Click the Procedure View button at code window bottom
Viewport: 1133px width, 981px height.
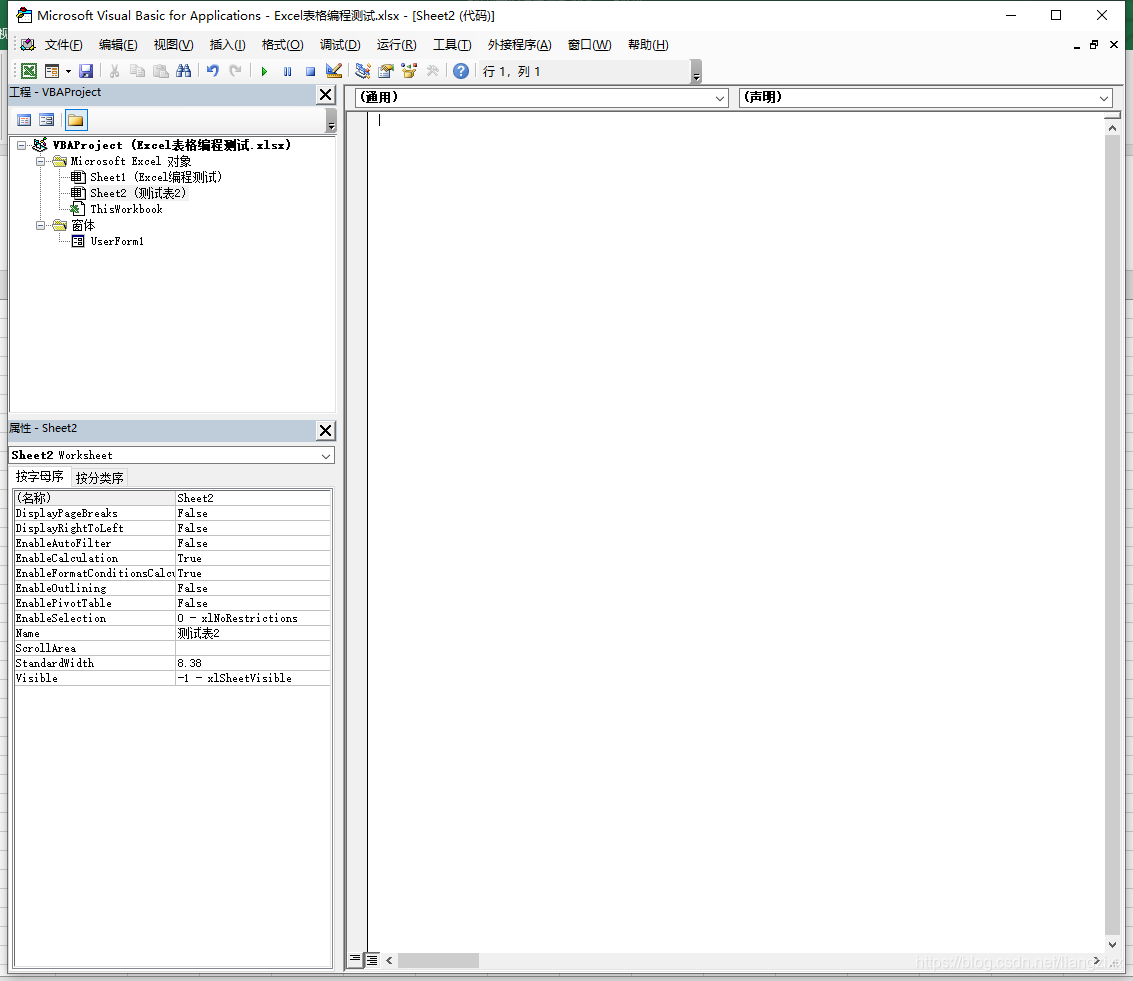click(x=355, y=959)
